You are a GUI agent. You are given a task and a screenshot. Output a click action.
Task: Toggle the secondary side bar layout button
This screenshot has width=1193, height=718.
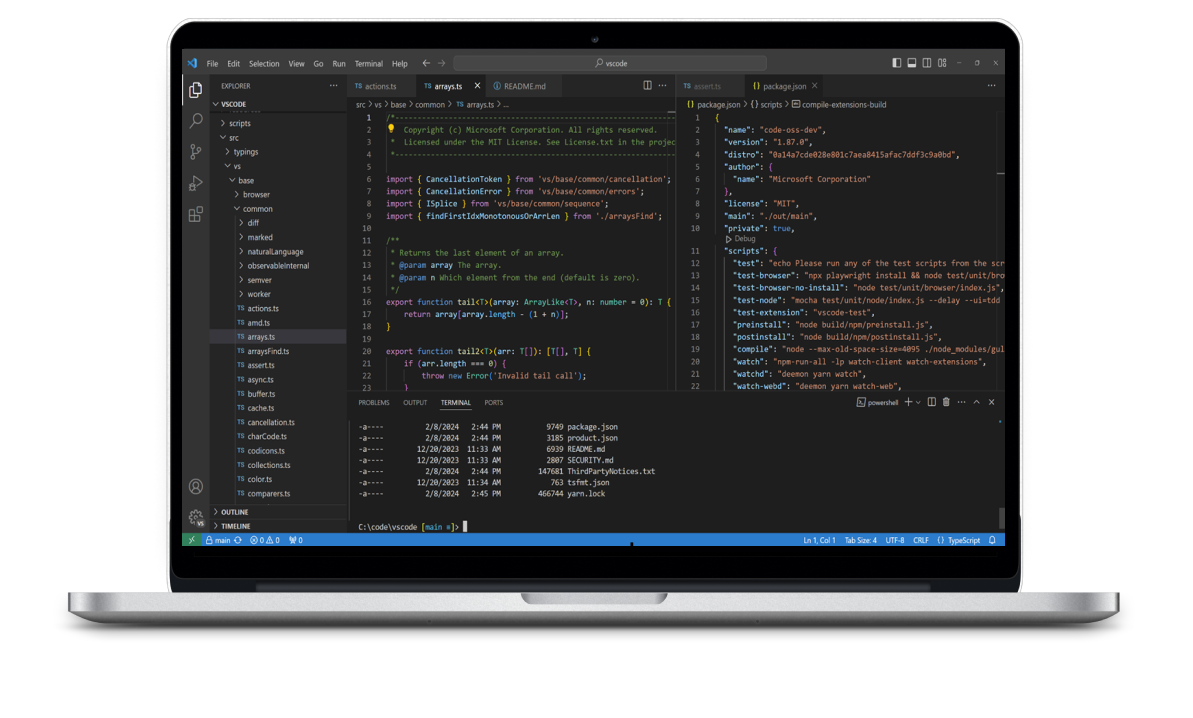pyautogui.click(x=927, y=63)
